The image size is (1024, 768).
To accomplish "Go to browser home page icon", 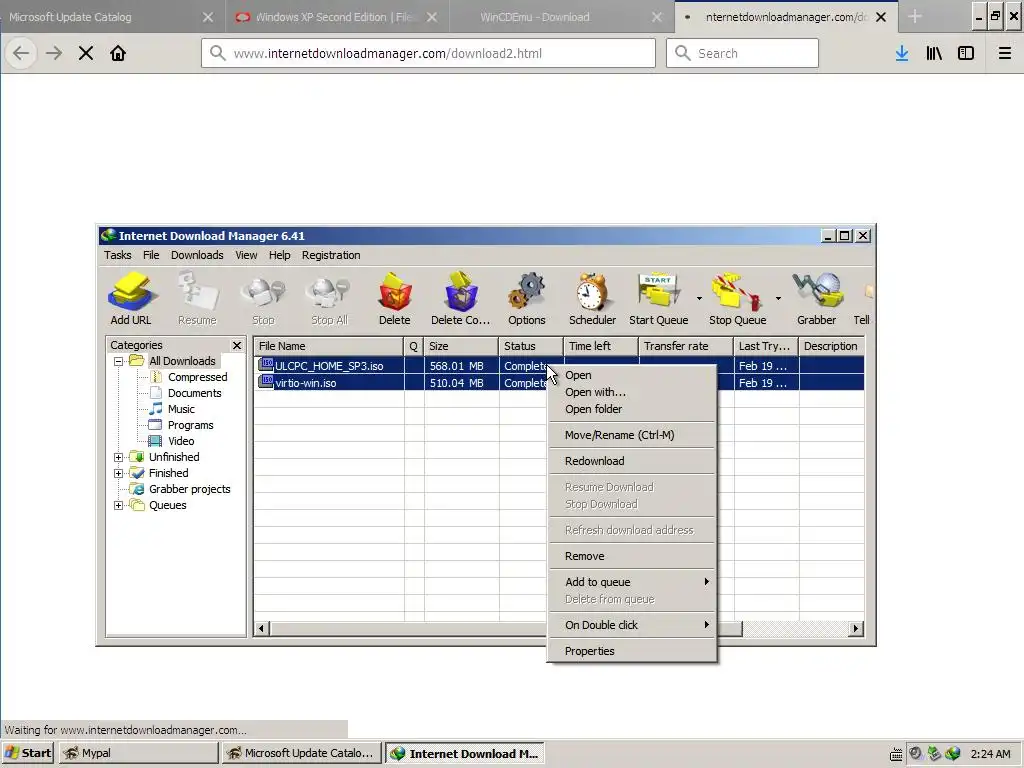I will pyautogui.click(x=118, y=53).
